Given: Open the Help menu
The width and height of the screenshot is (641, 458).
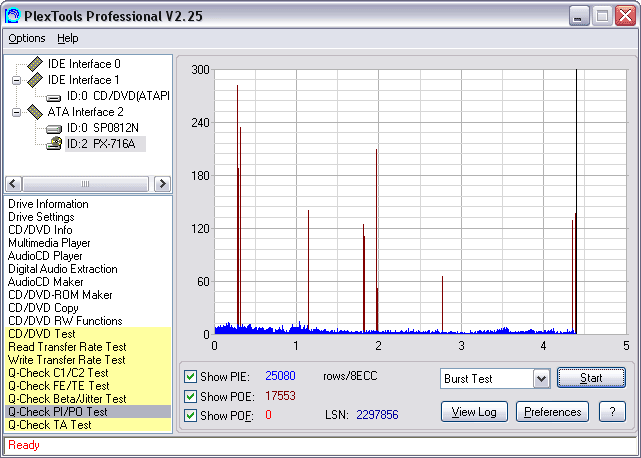Looking at the screenshot, I should click(x=67, y=38).
